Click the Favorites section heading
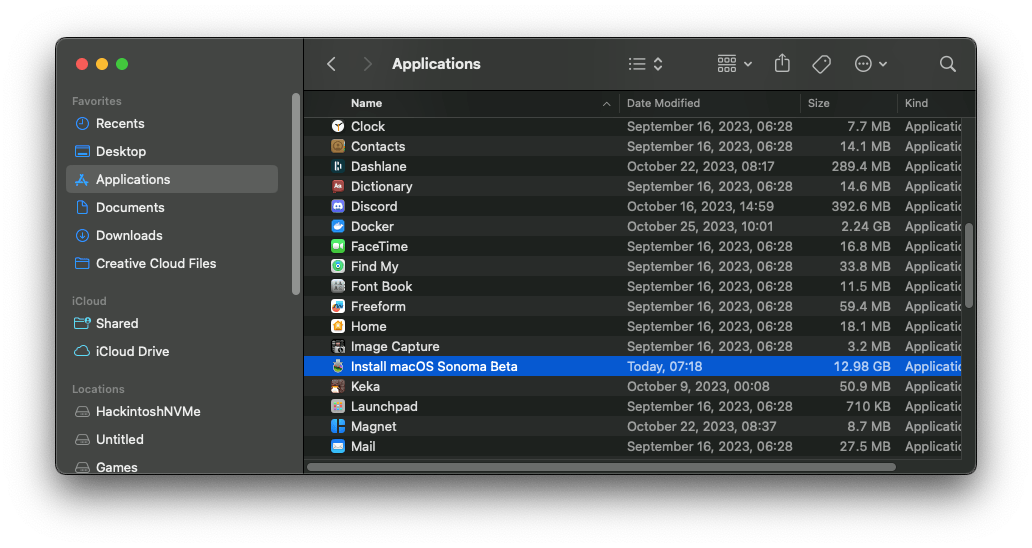 click(97, 101)
